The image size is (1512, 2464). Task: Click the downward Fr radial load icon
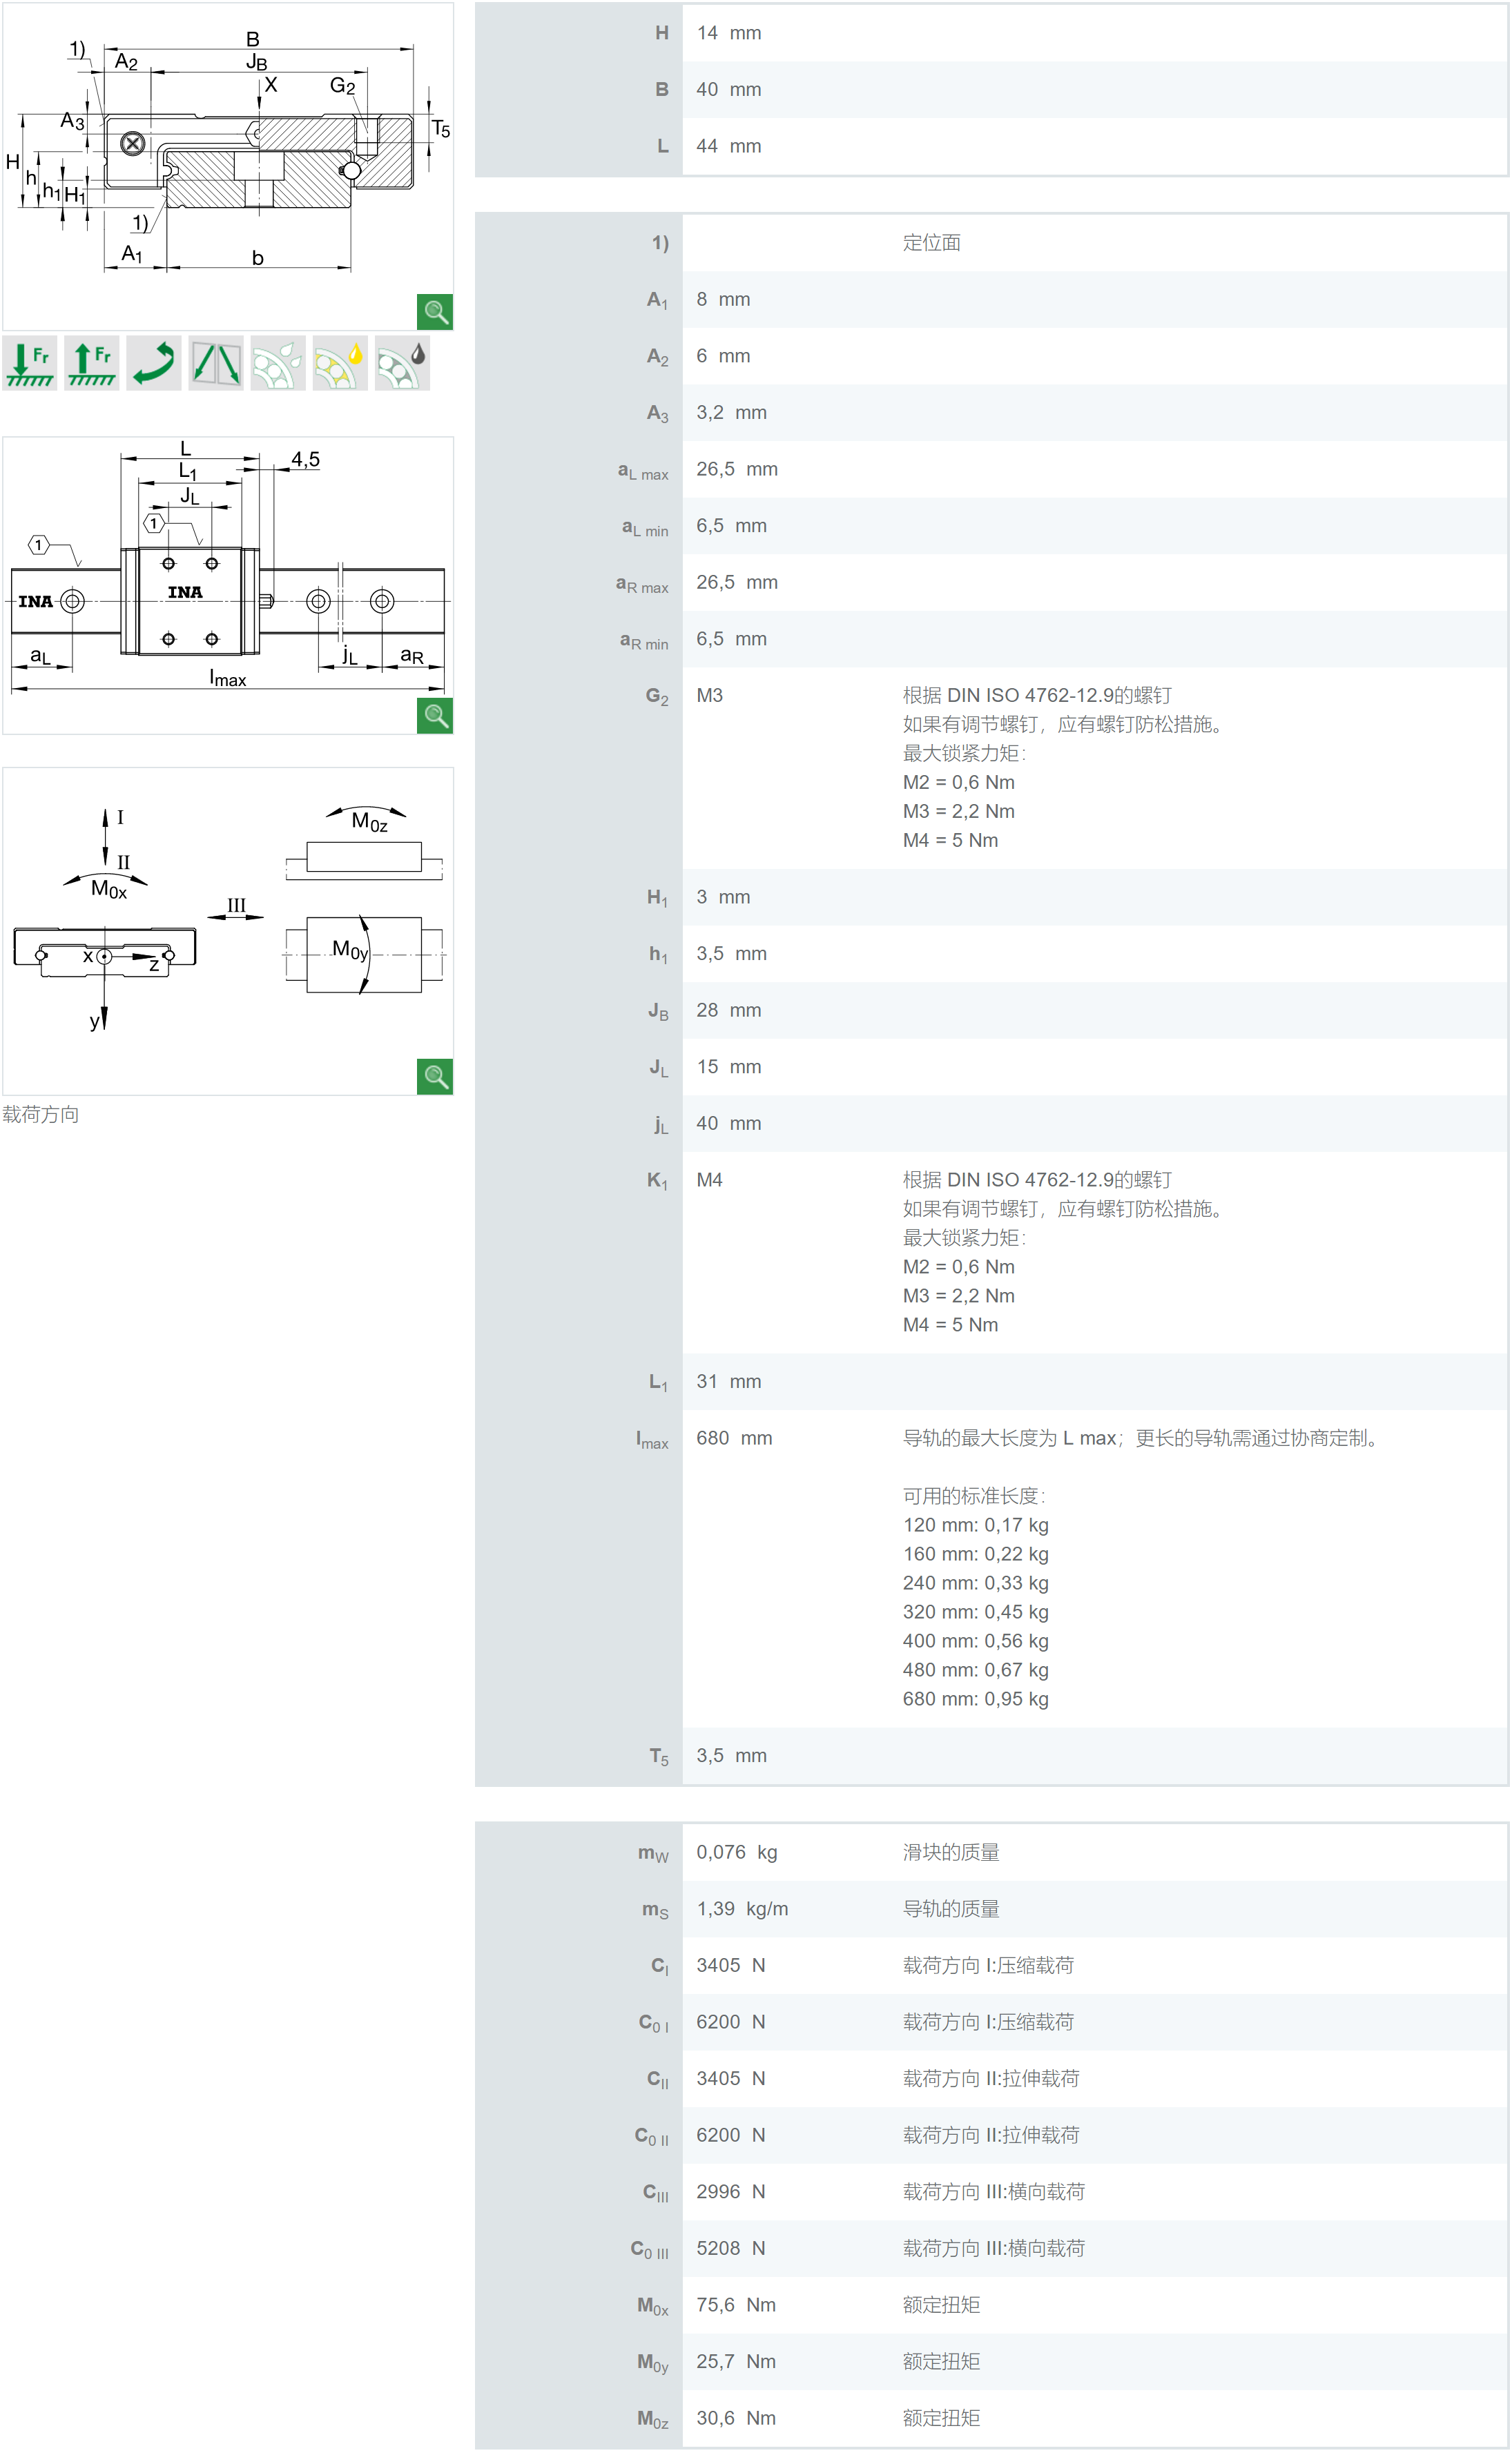(x=30, y=363)
